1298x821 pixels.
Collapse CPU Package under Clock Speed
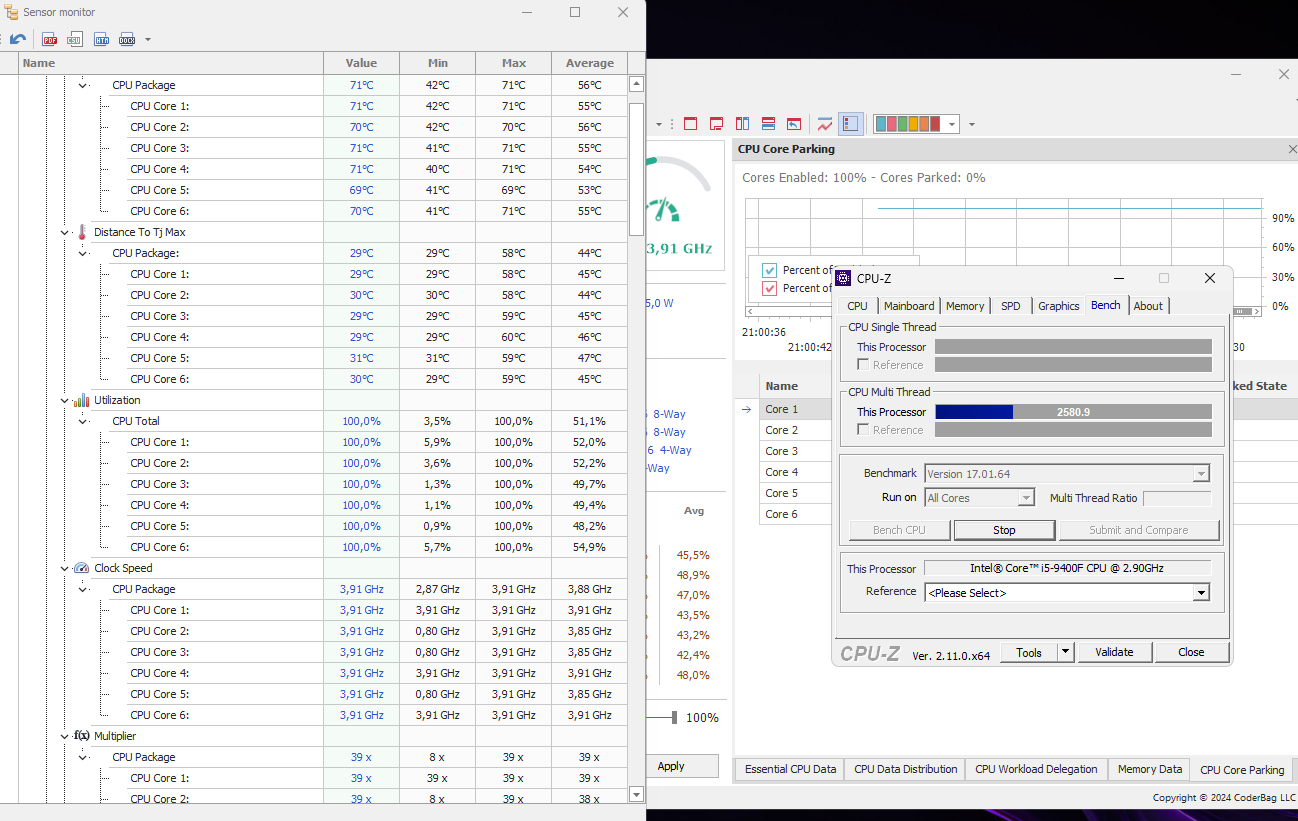[84, 589]
